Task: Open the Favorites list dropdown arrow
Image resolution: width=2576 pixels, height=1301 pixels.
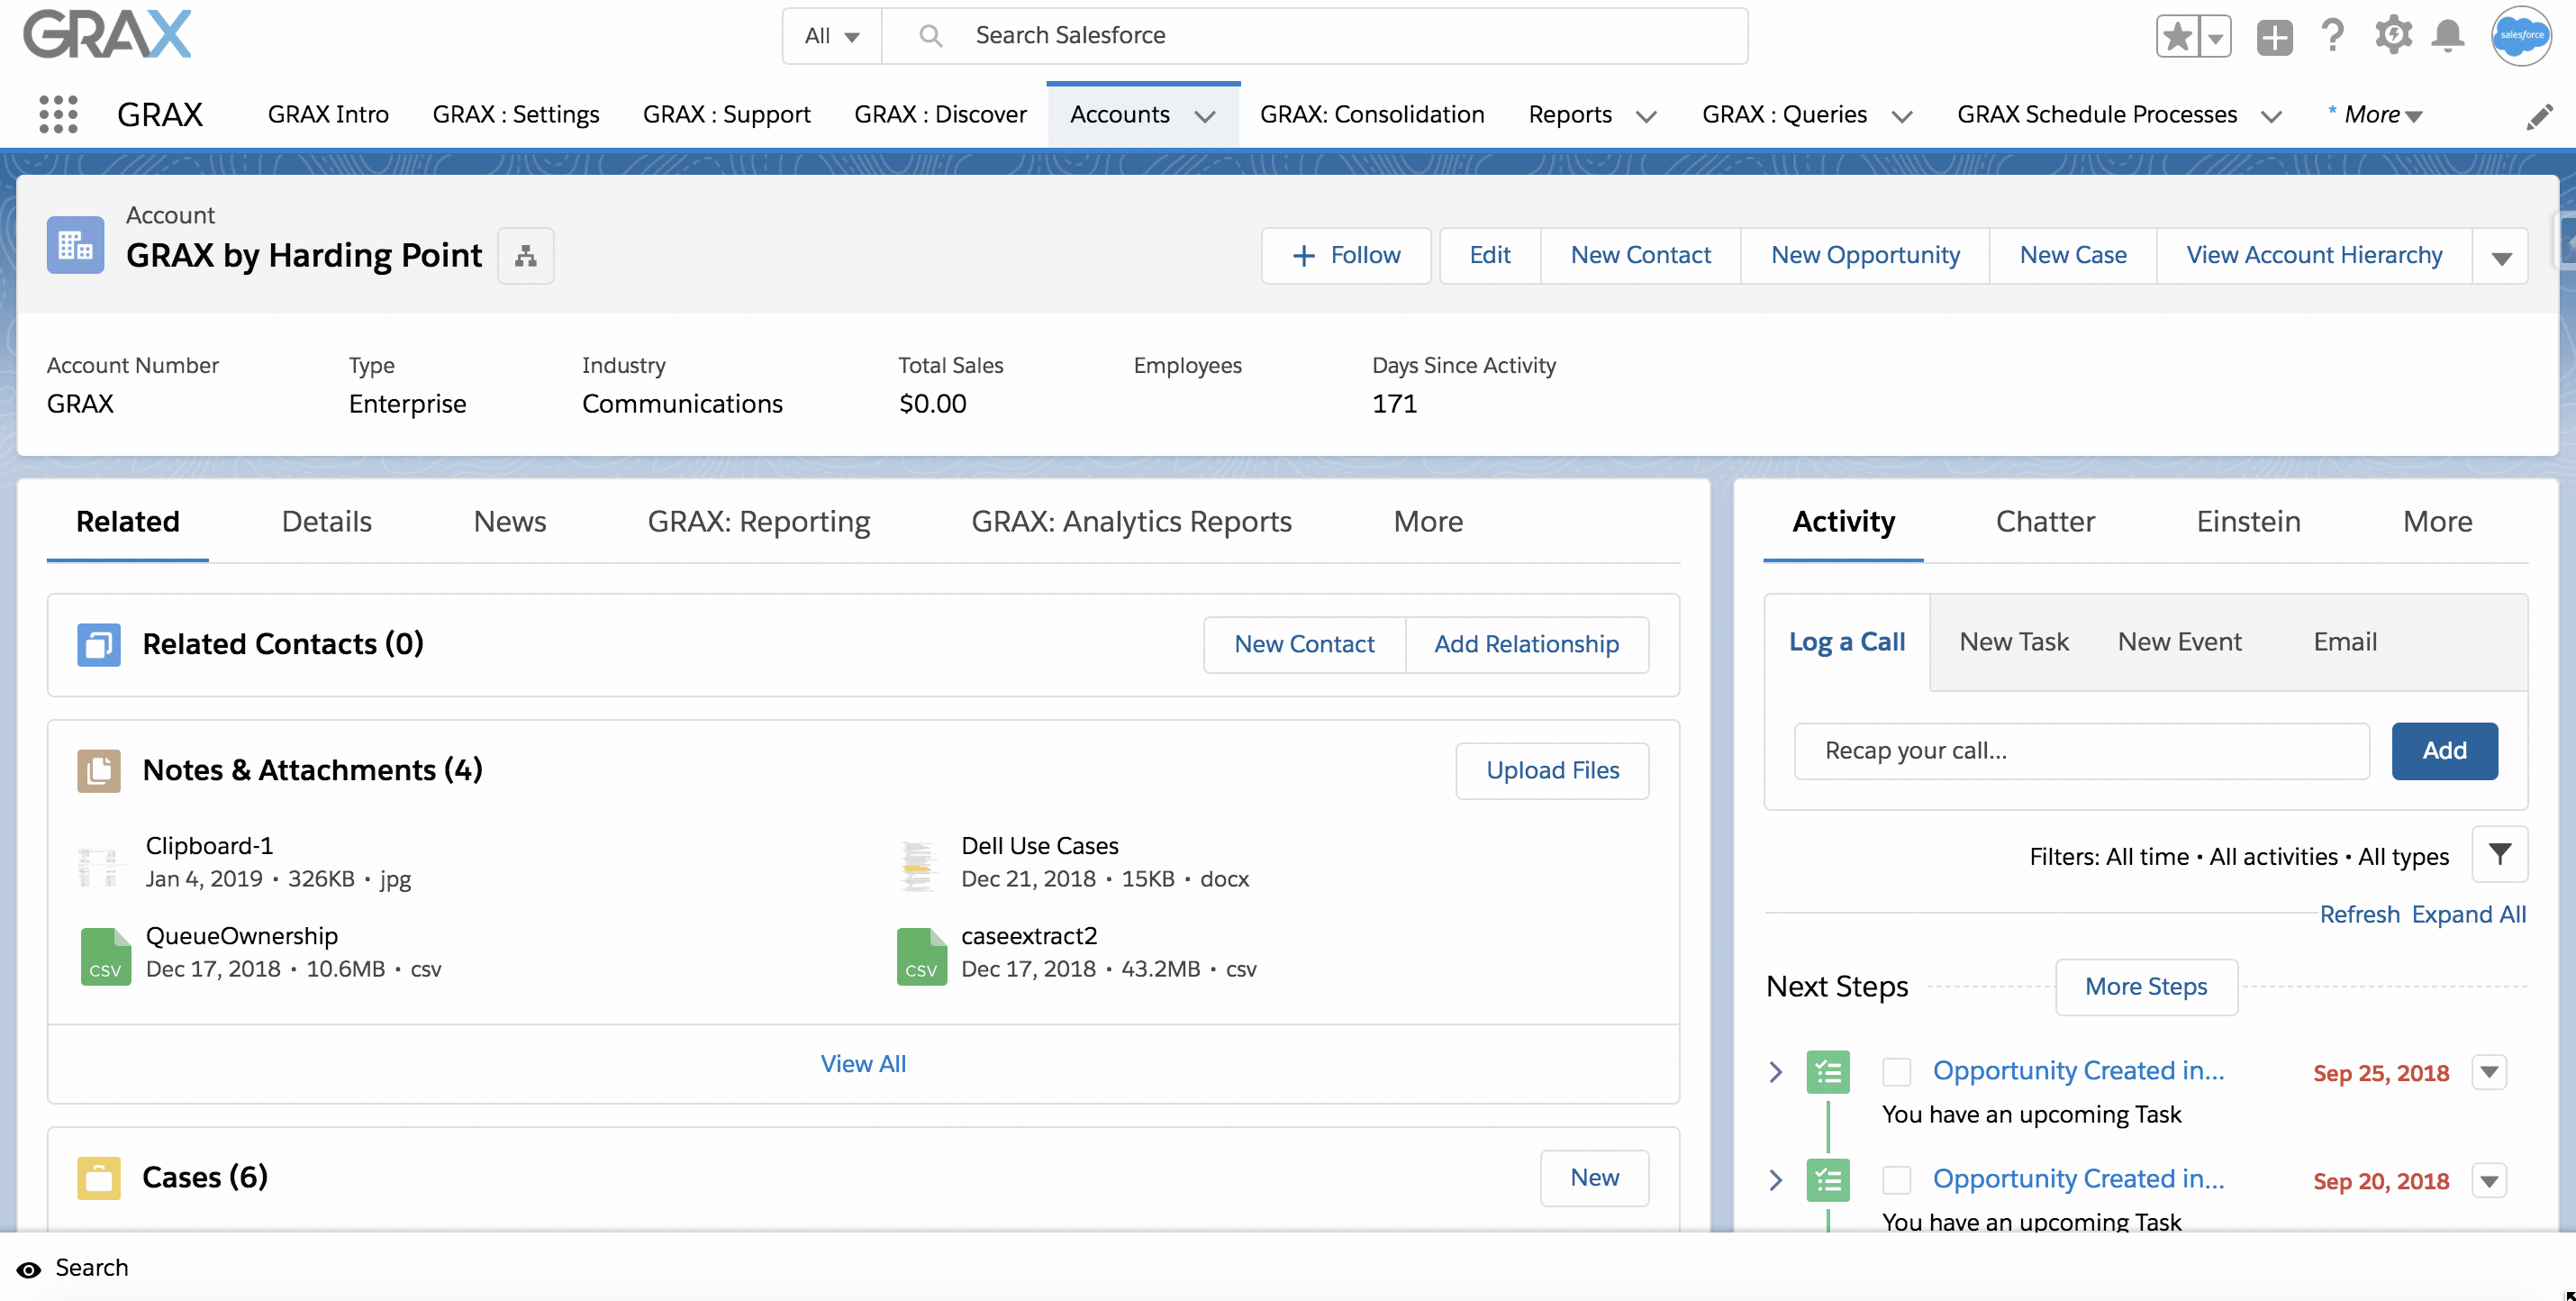Action: [2216, 38]
